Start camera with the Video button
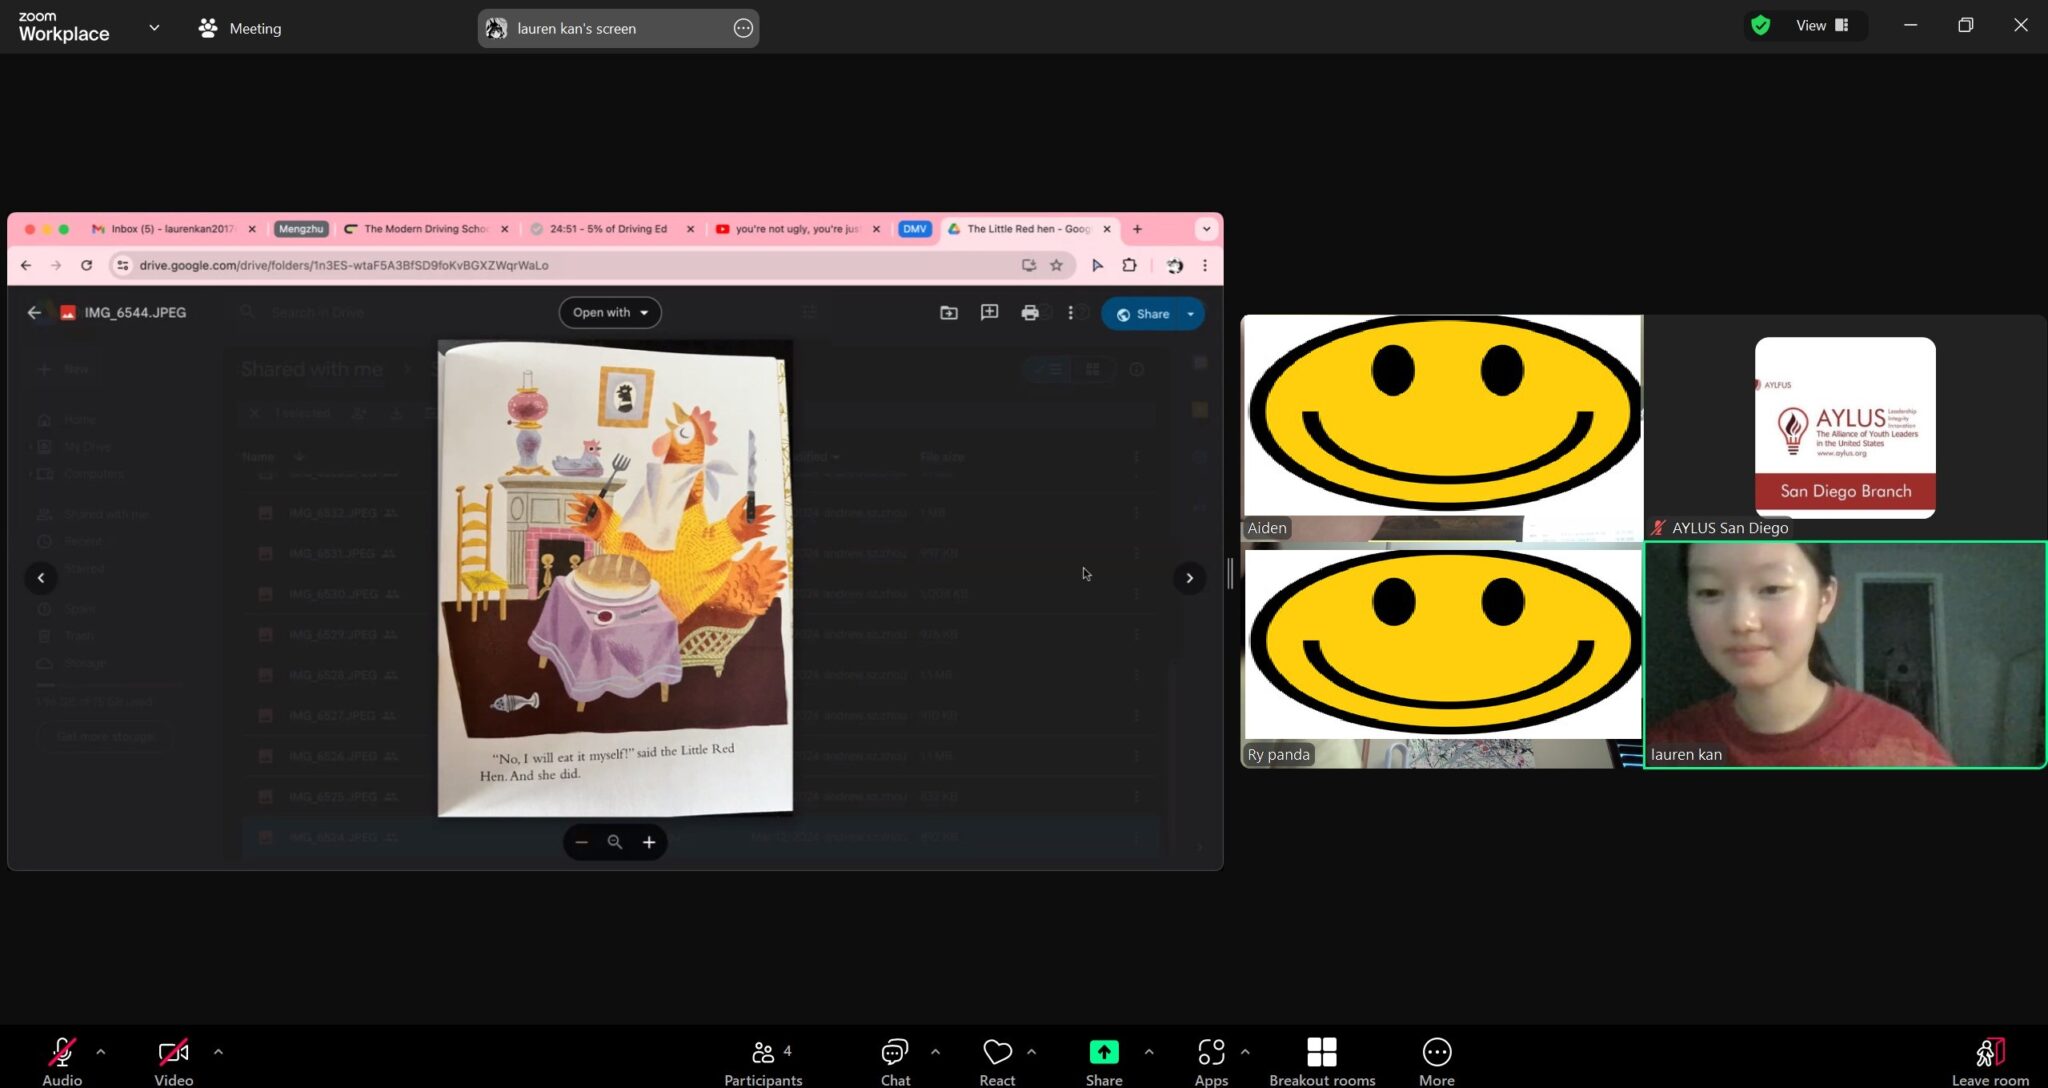2048x1088 pixels. pyautogui.click(x=173, y=1061)
